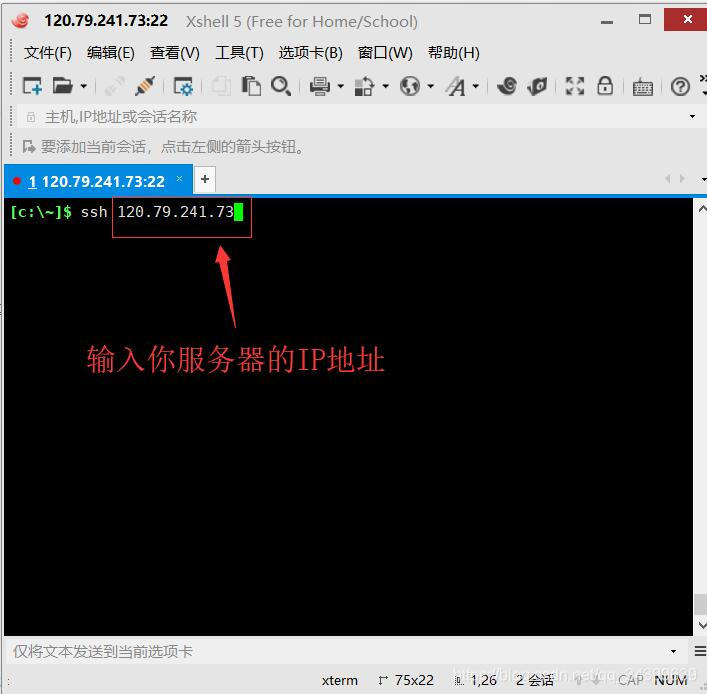
Task: Click the grayed Reconnect link icon
Action: 115,86
